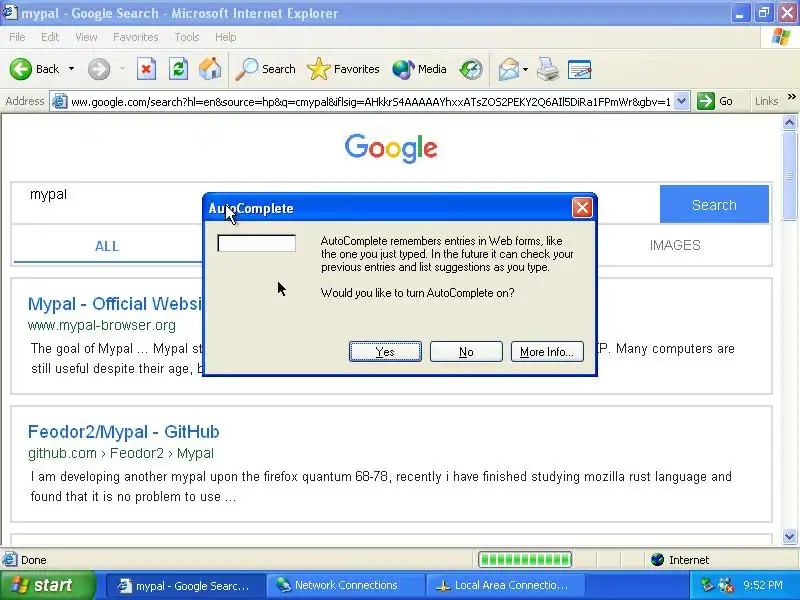Click the green page loading progress bar
Screen dimensions: 800x600
click(524, 560)
